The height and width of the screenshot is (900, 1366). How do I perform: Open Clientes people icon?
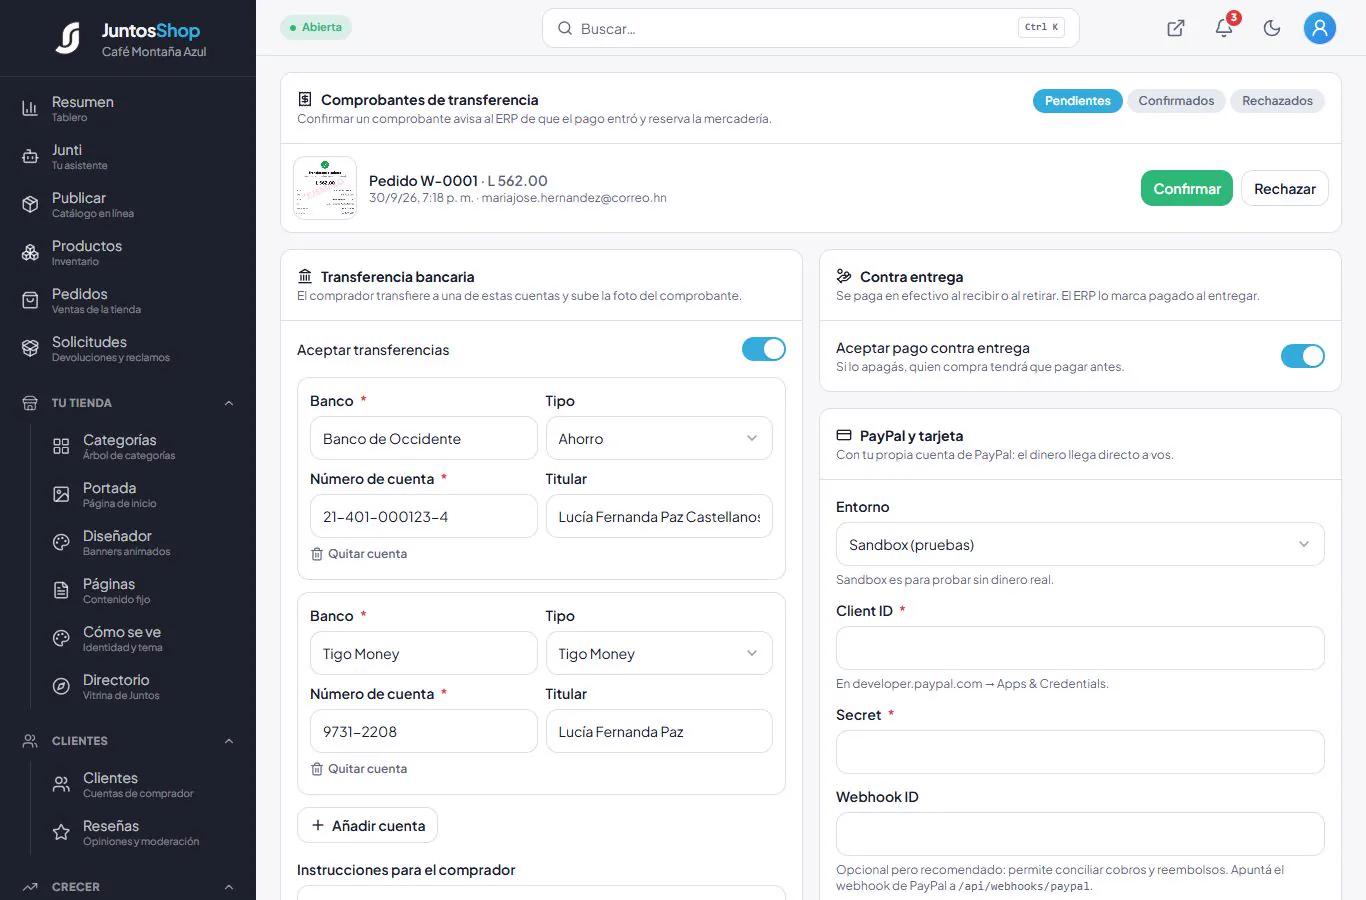[61, 784]
